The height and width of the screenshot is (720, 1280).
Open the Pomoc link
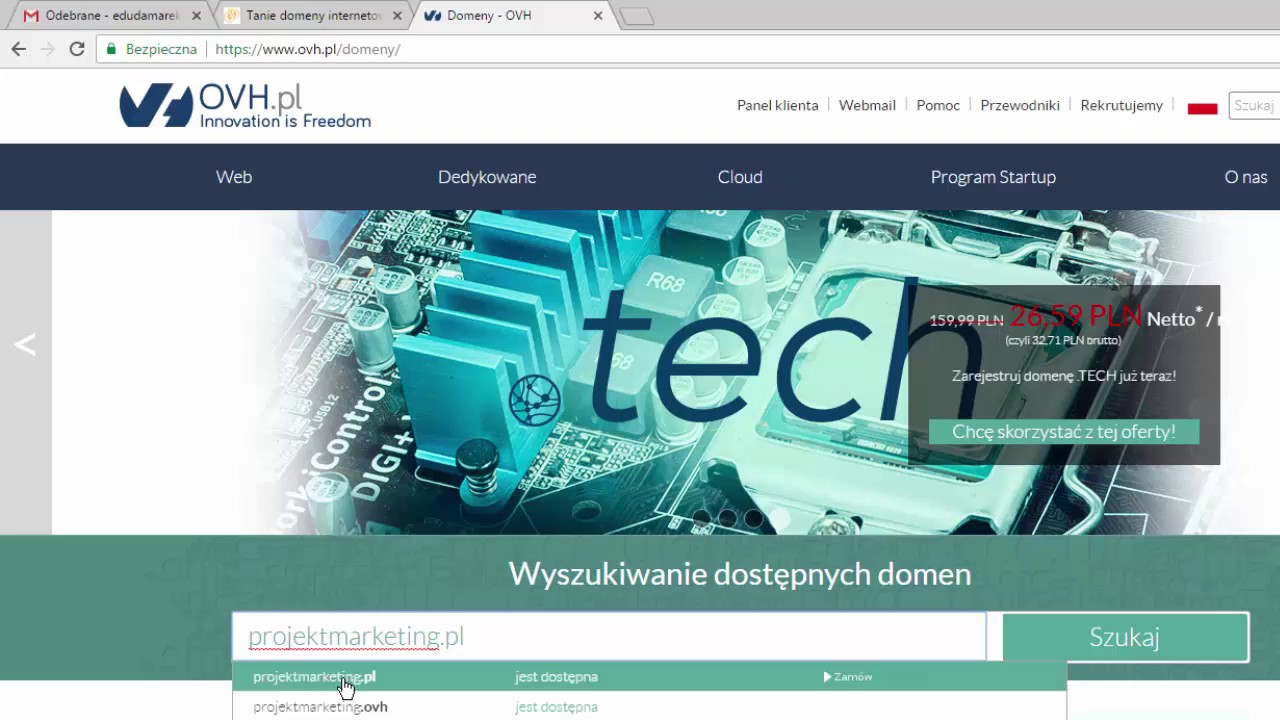coord(938,105)
